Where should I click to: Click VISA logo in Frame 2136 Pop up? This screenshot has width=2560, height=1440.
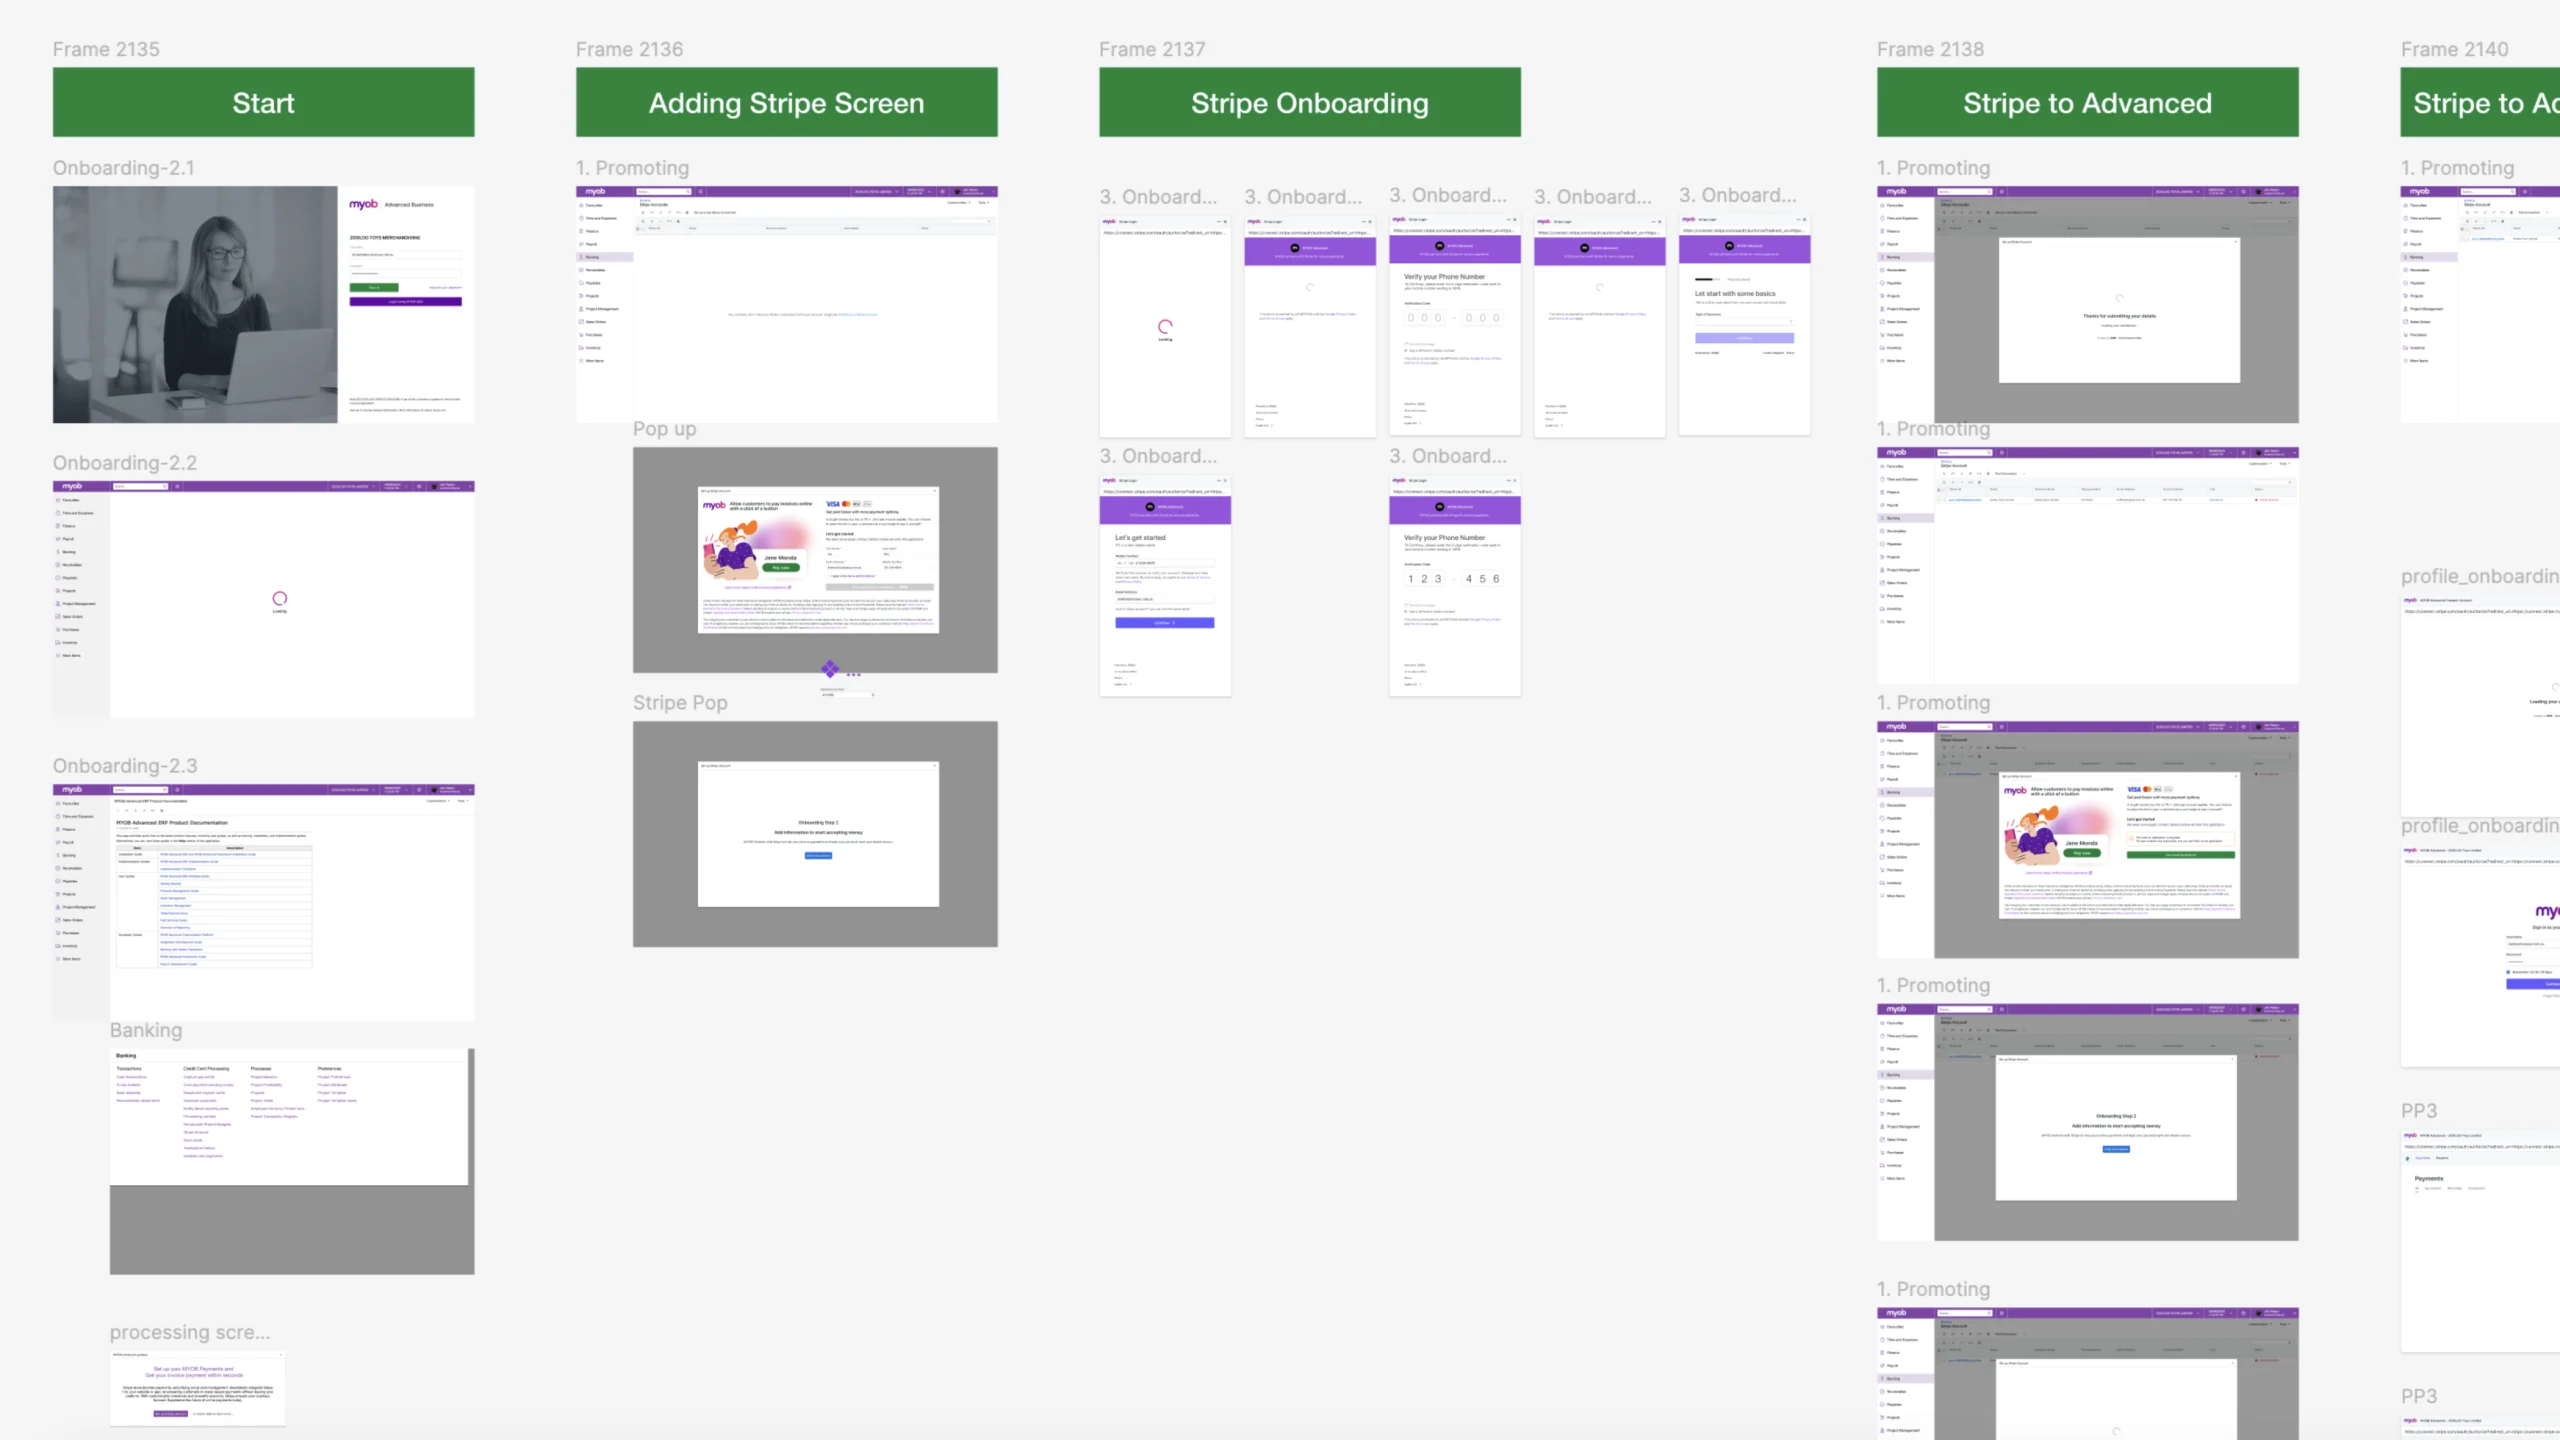(x=832, y=504)
